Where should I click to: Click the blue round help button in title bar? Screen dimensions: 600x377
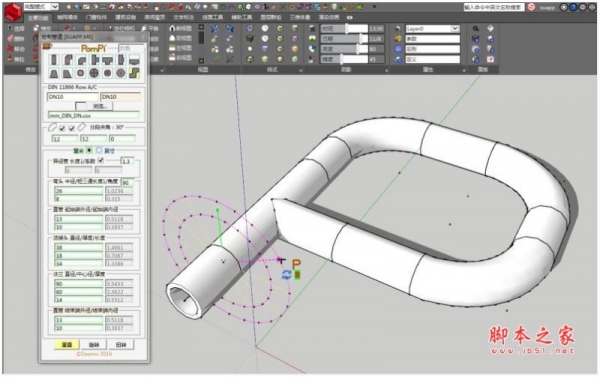click(x=573, y=7)
